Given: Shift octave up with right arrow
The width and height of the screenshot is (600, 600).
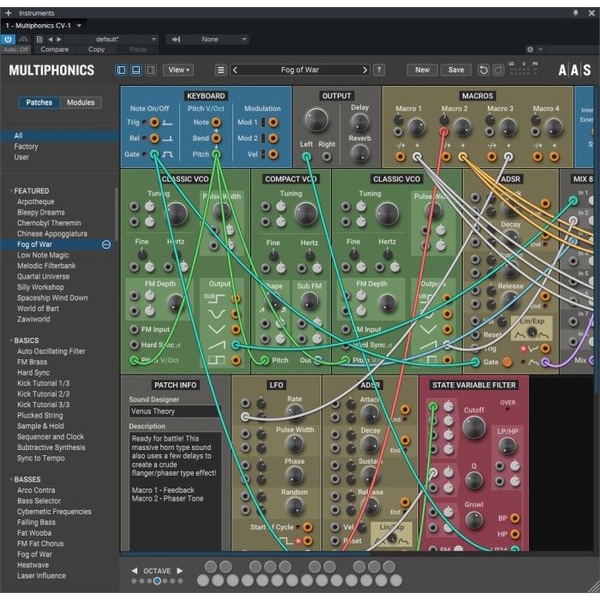Looking at the screenshot, I should point(180,571).
